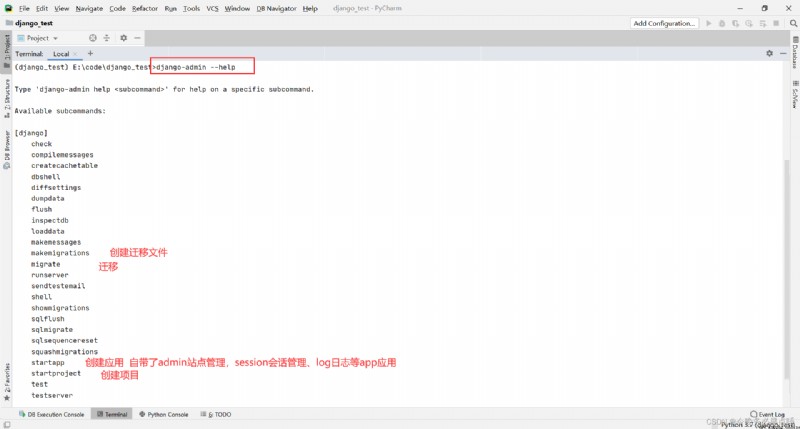
Task: Click the 'shell' subcommand text
Action: [x=41, y=297]
